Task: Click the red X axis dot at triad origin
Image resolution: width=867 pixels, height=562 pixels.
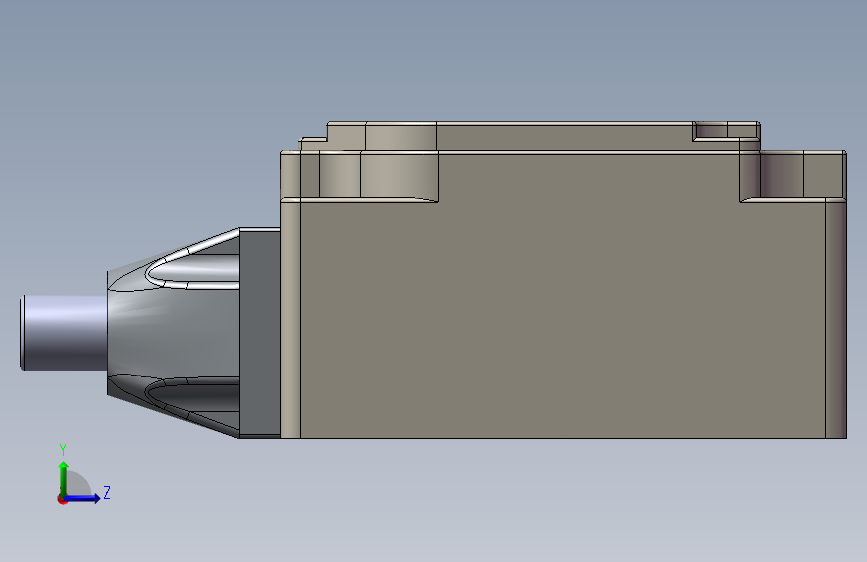Action: click(x=62, y=499)
